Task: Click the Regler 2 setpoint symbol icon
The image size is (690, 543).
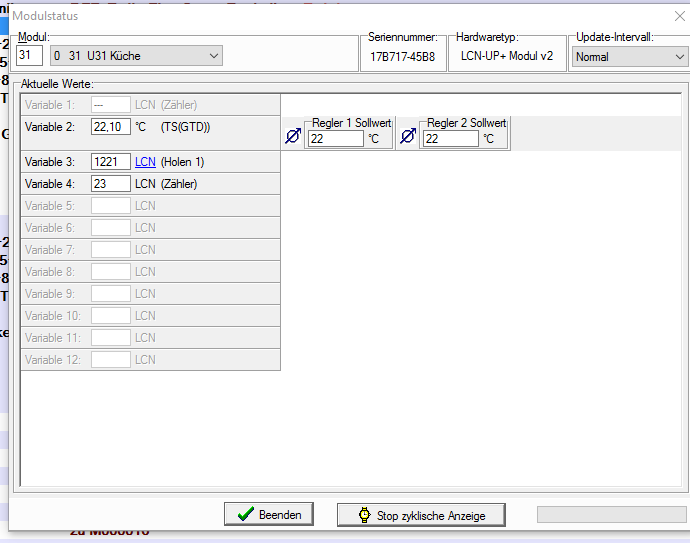Action: click(408, 137)
